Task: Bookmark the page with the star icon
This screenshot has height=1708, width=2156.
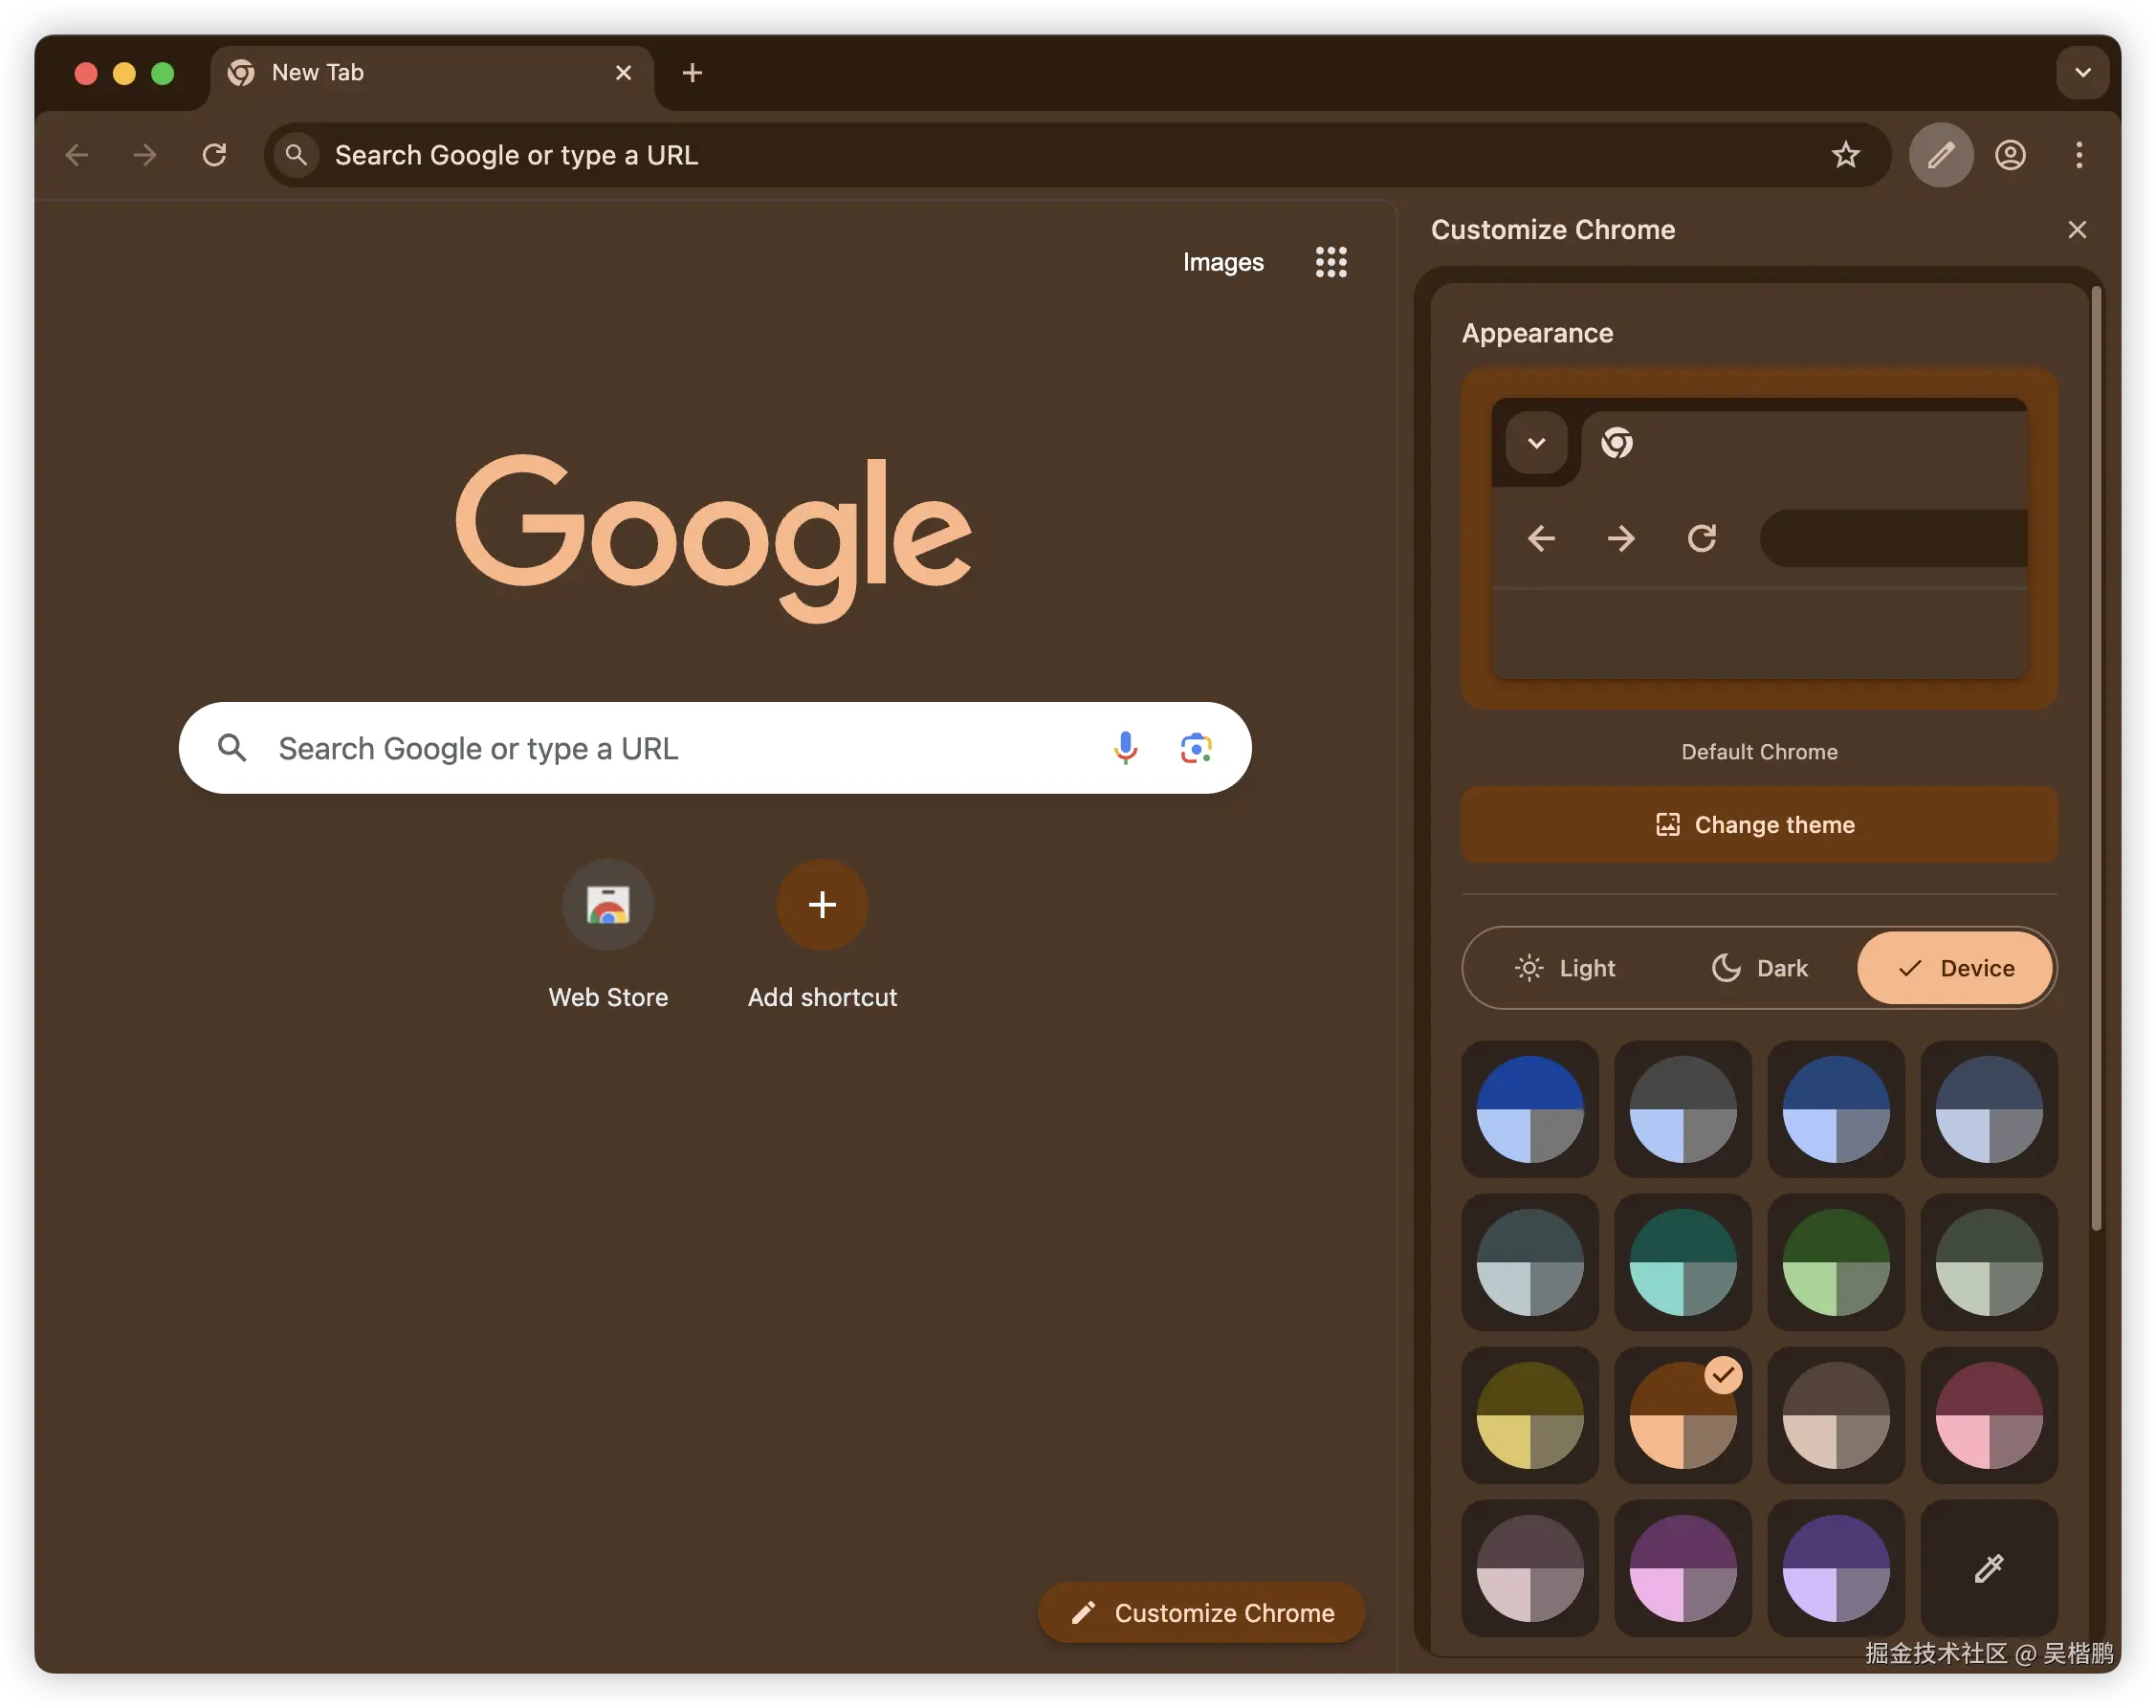Action: point(1846,155)
